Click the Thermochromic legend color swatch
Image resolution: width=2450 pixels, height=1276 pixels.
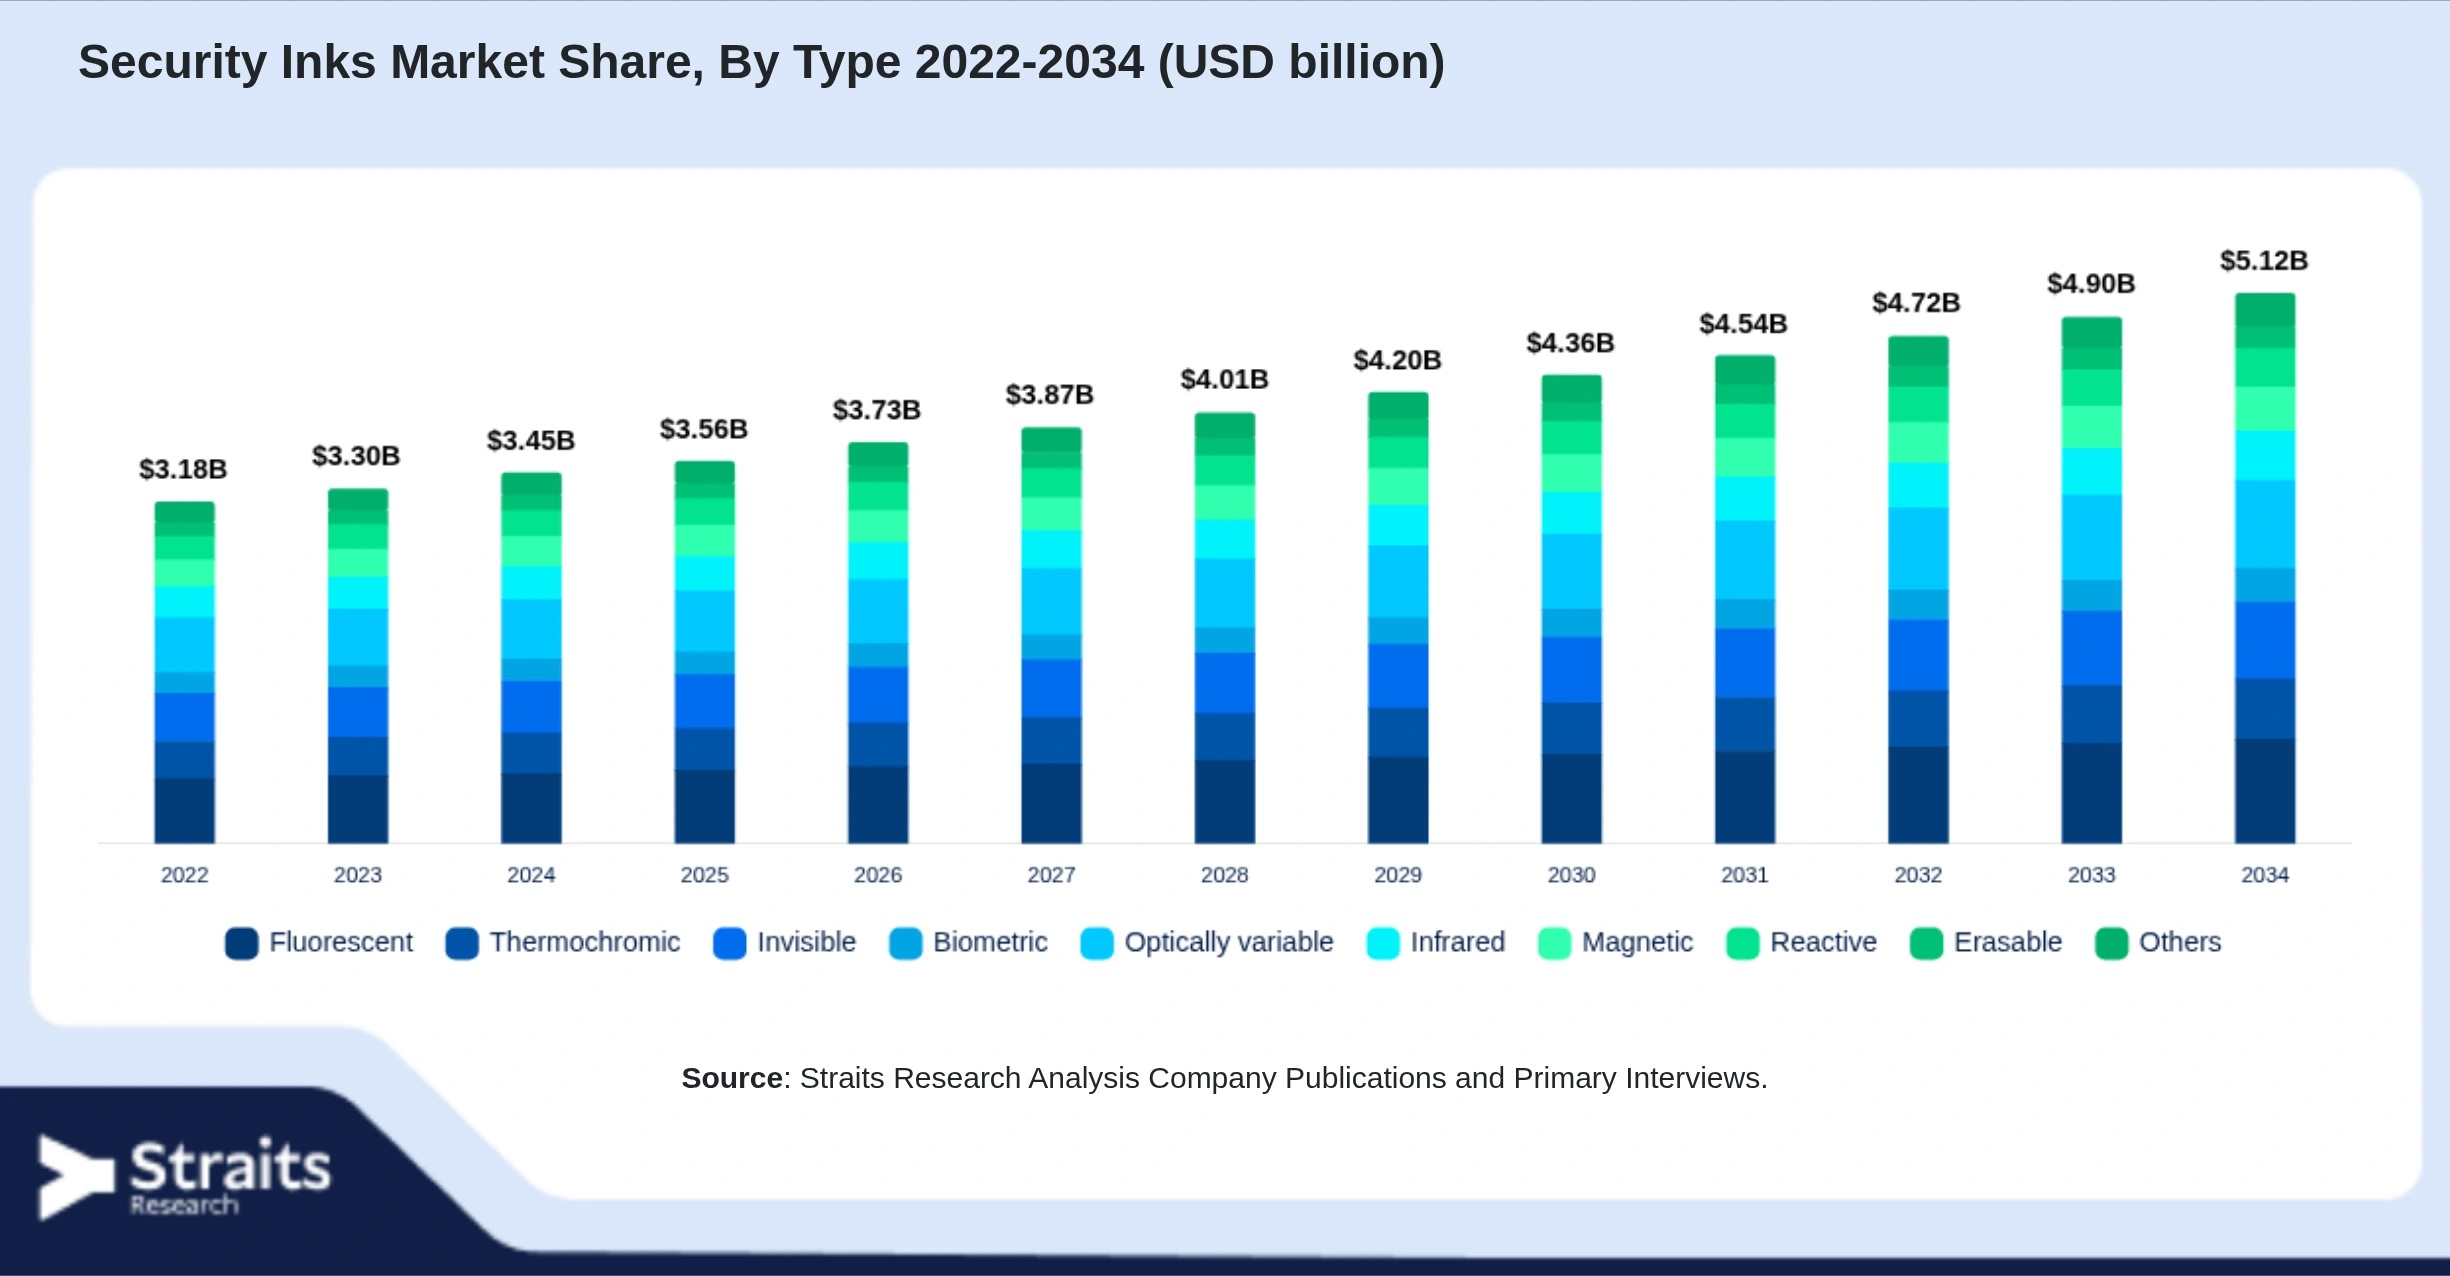pos(462,943)
